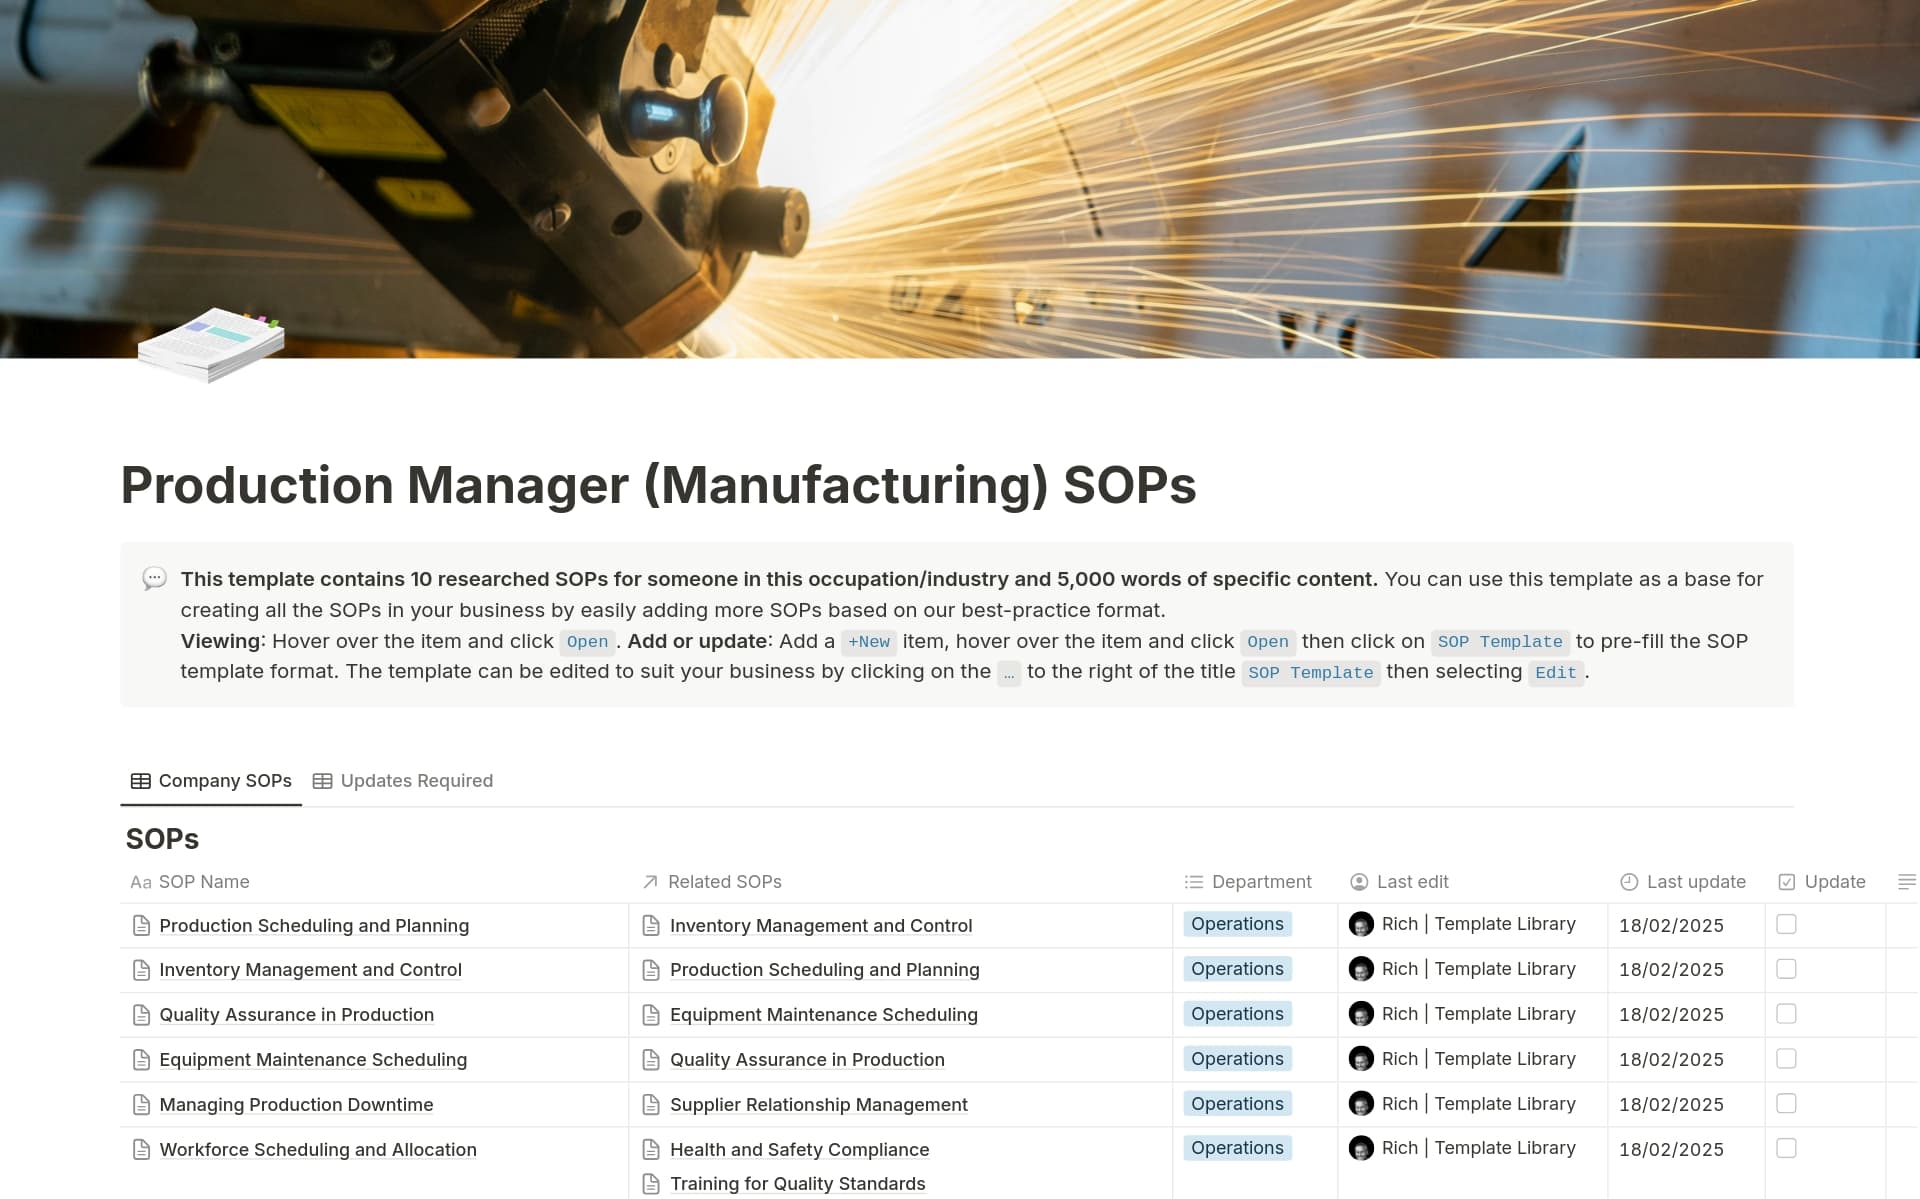
Task: Open the table properties icon at the far right
Action: [x=1905, y=882]
